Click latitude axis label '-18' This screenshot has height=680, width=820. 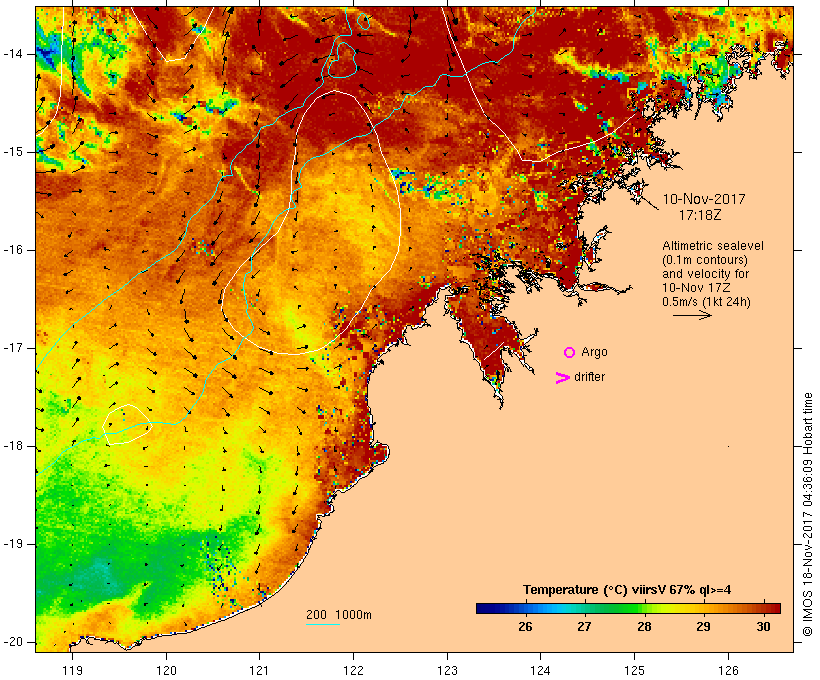(13, 446)
